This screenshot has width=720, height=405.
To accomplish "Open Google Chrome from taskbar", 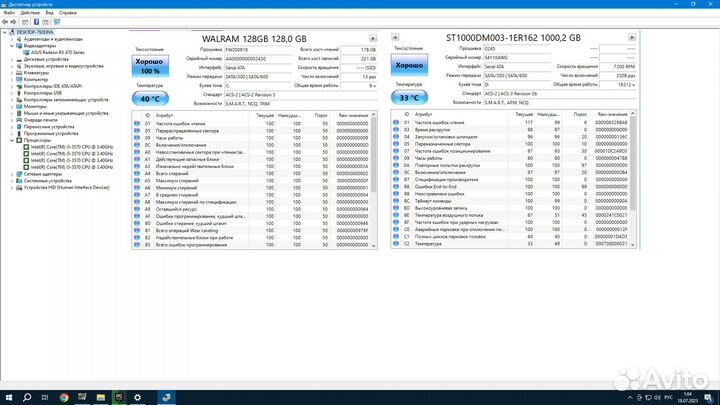I will click(64, 397).
